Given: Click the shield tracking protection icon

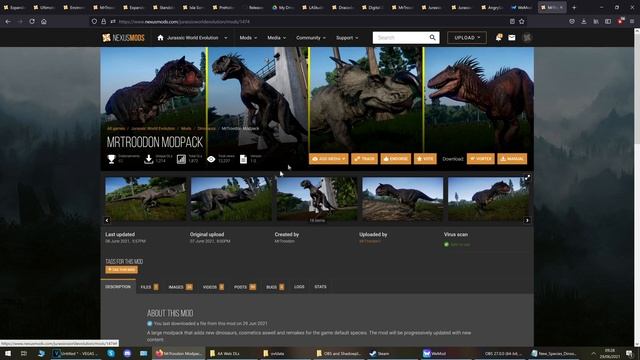Looking at the screenshot, I should pos(94,21).
